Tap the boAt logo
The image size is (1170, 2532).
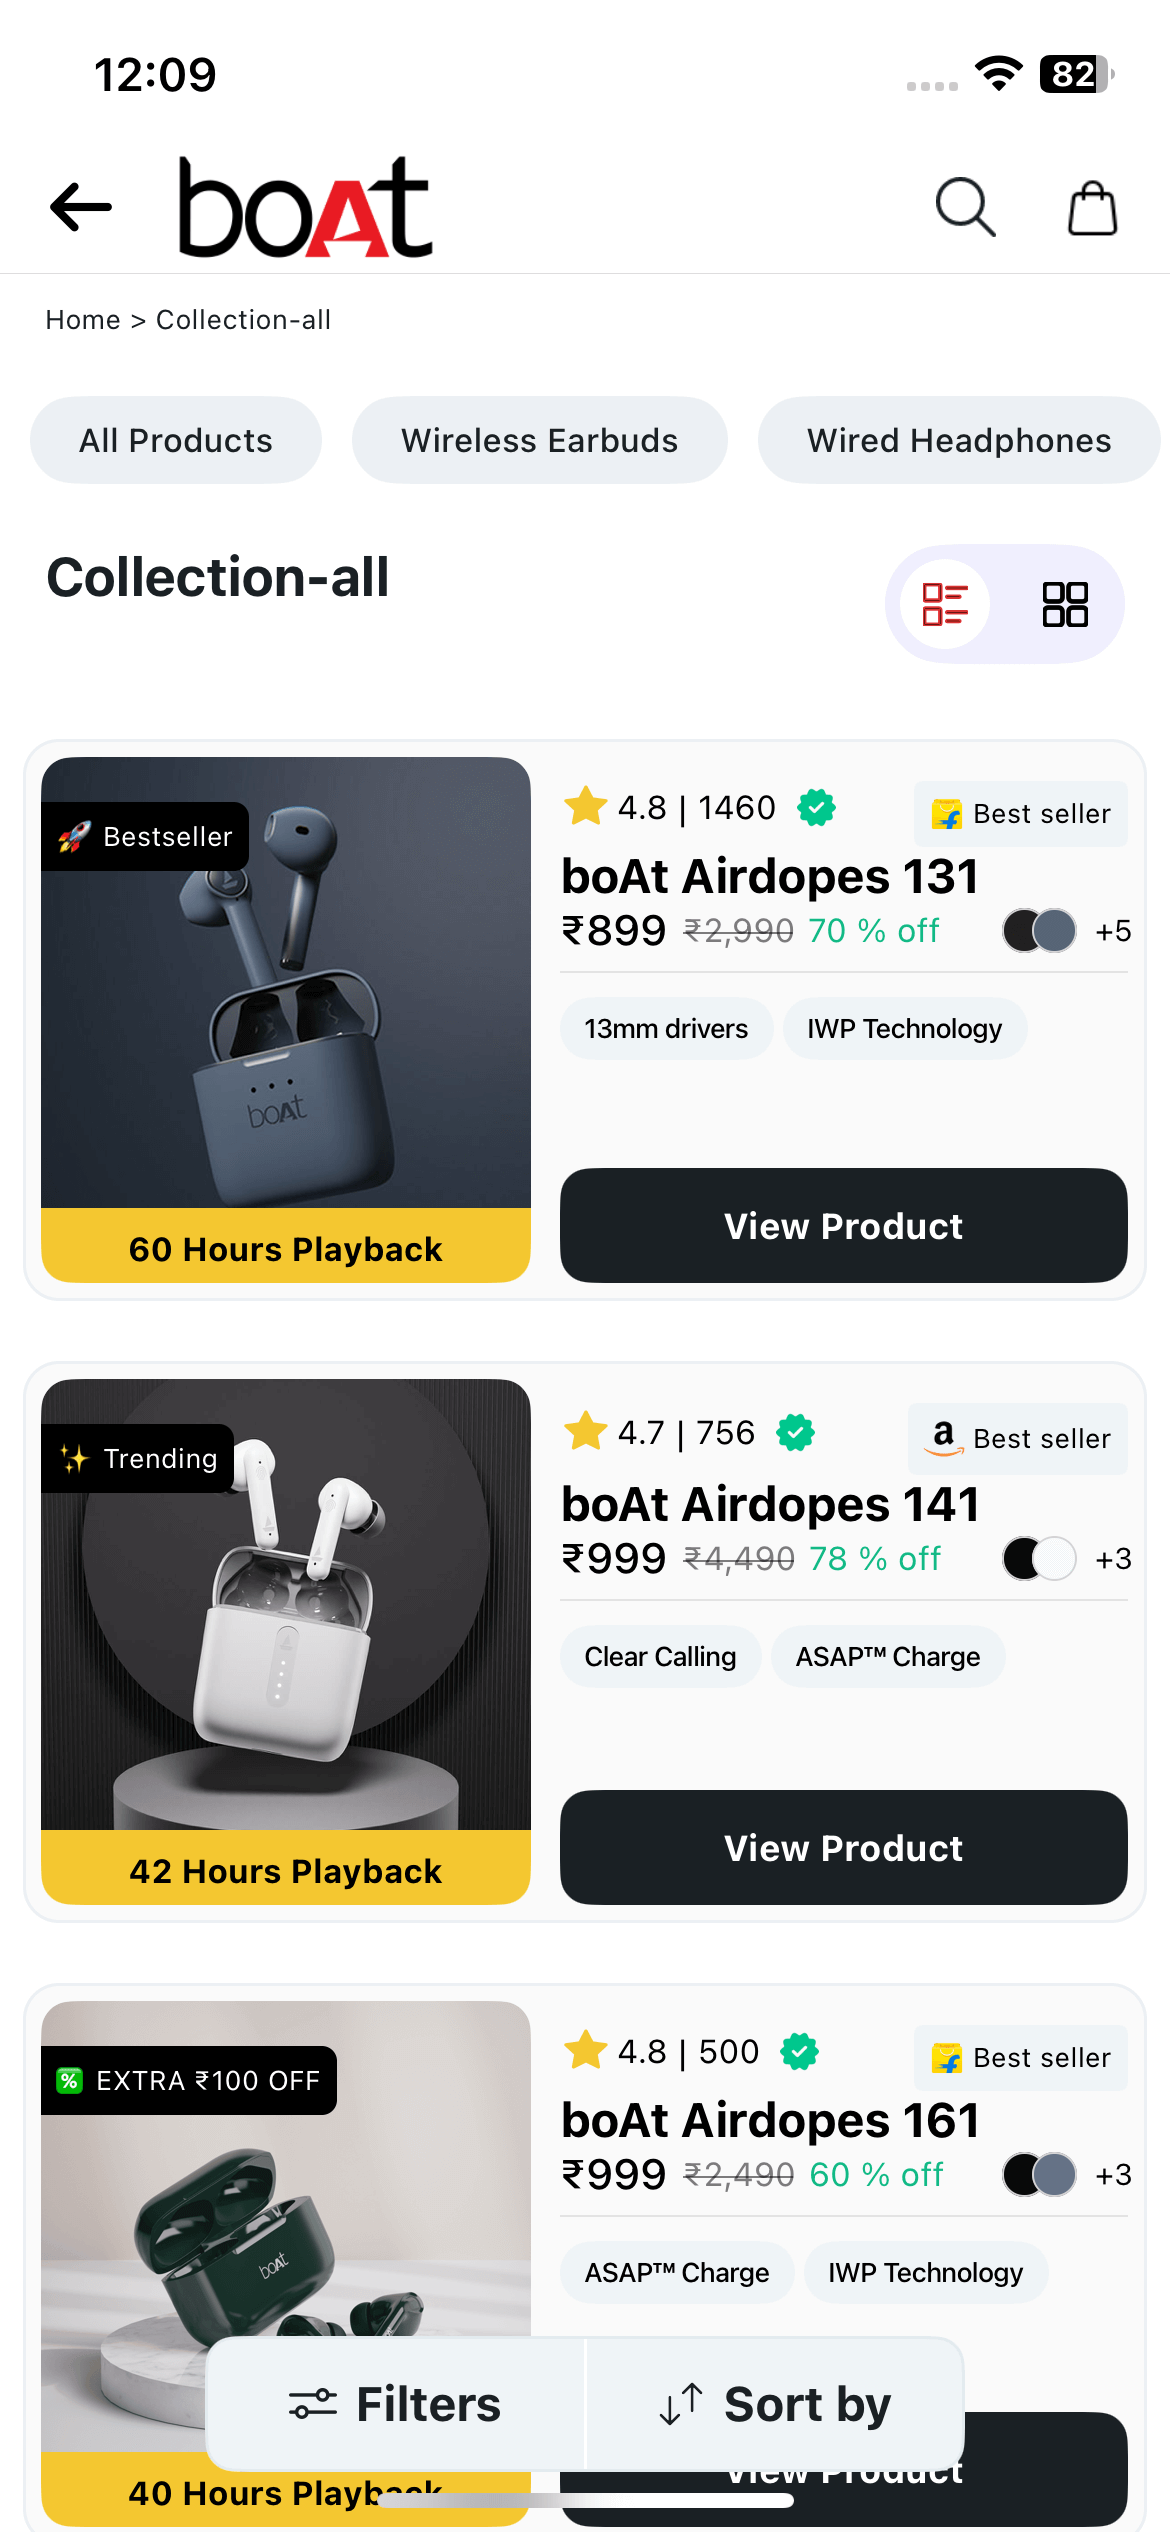point(305,207)
